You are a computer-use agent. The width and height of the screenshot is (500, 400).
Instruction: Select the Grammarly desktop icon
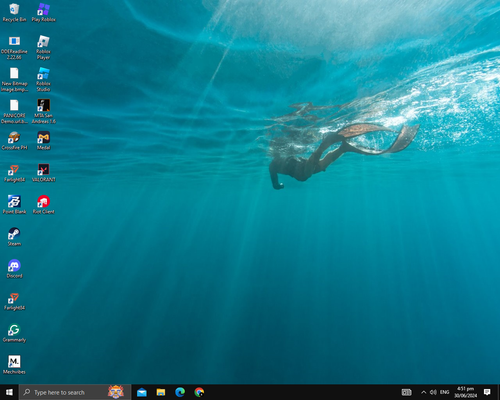[14, 333]
